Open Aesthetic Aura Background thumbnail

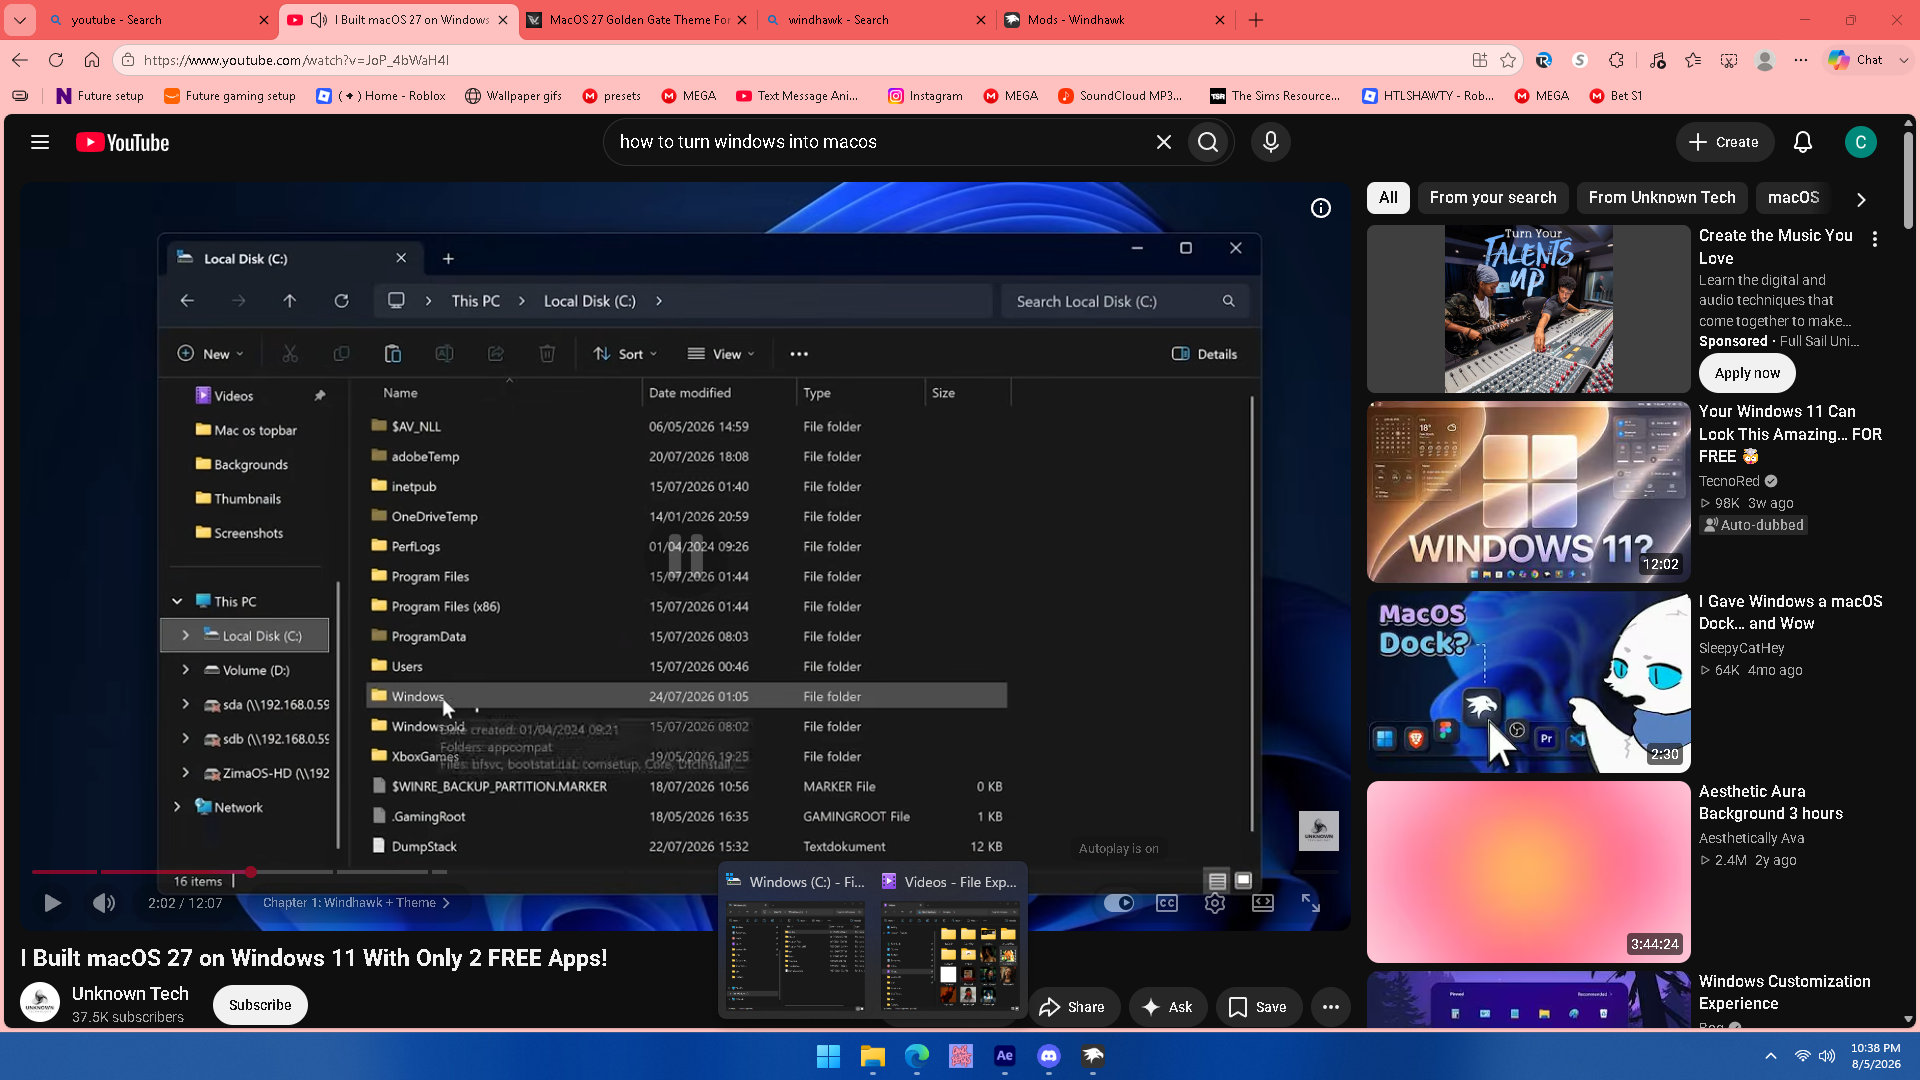(1528, 872)
